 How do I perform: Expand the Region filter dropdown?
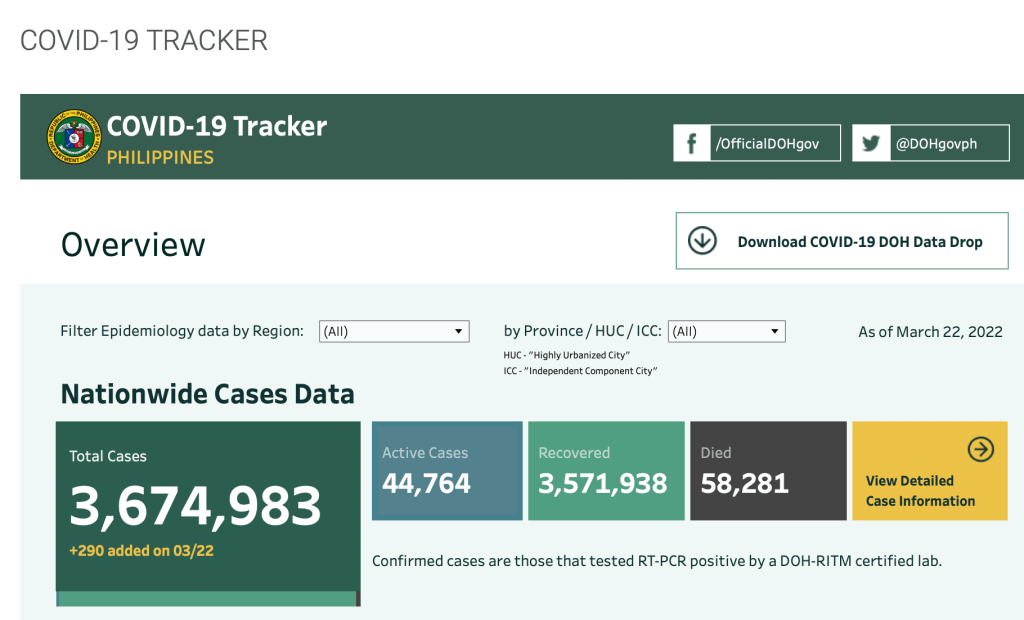[394, 331]
